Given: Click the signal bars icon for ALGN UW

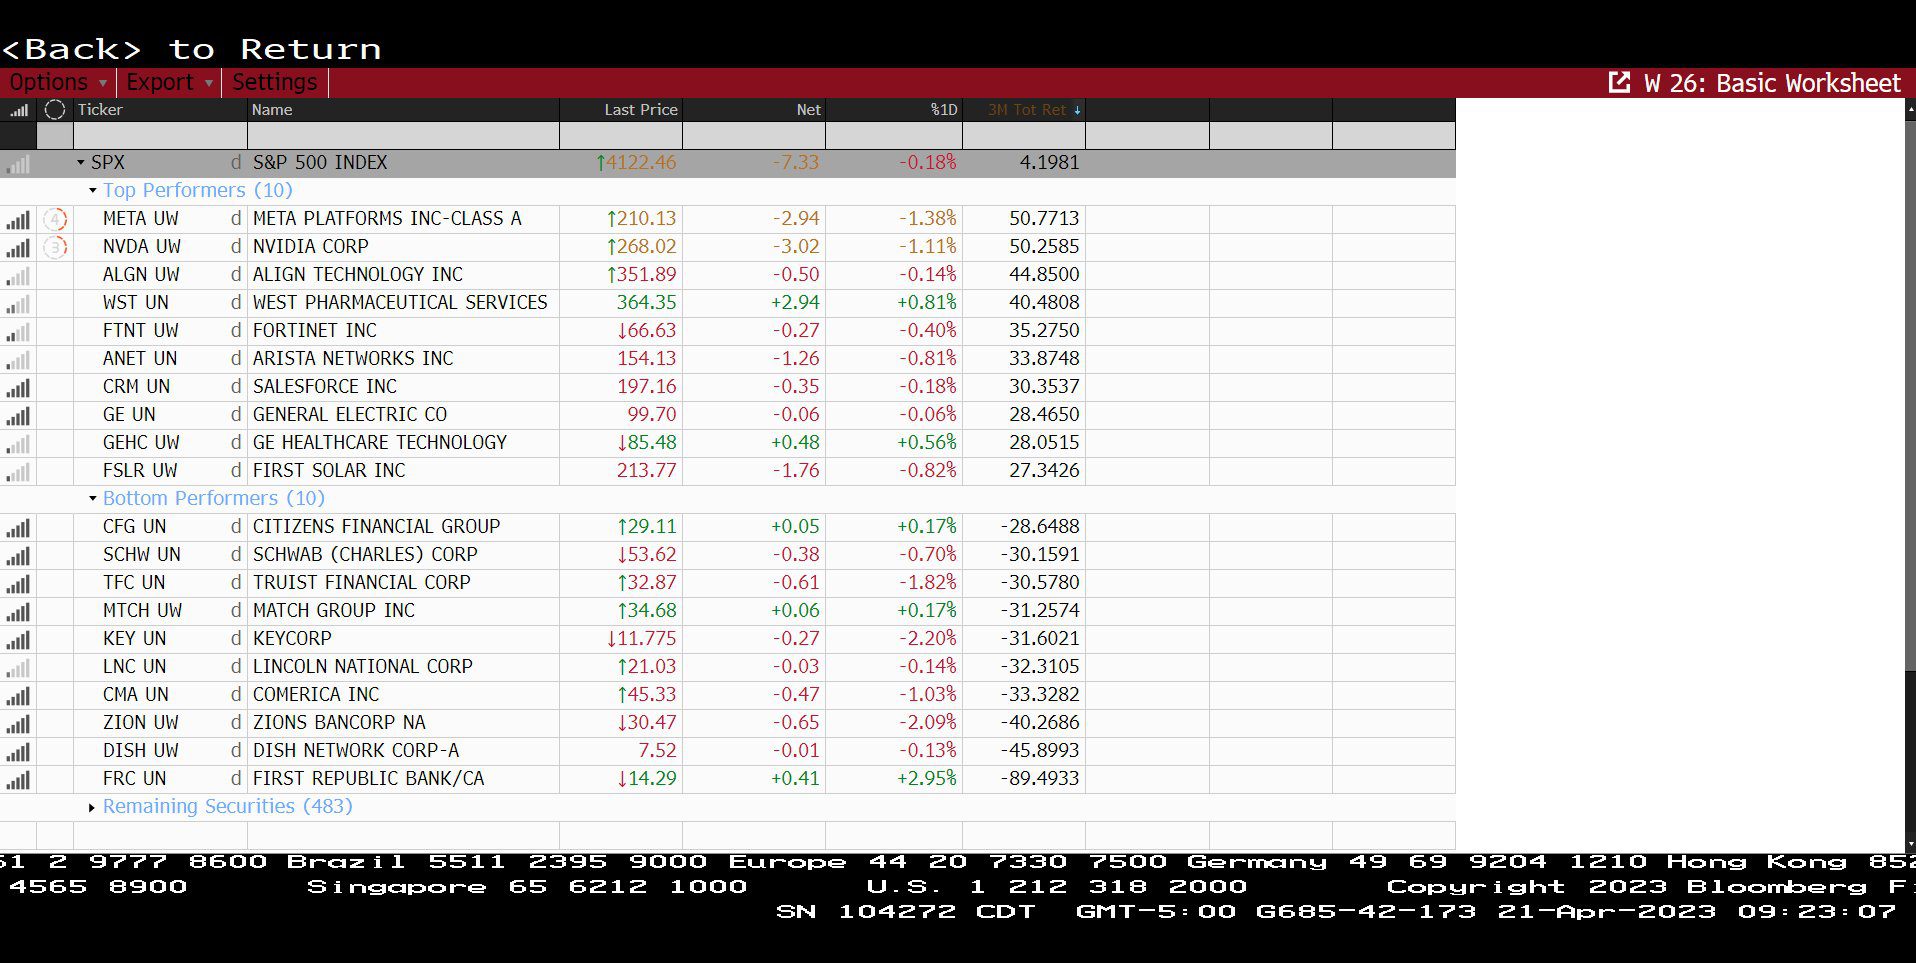Looking at the screenshot, I should tap(19, 275).
